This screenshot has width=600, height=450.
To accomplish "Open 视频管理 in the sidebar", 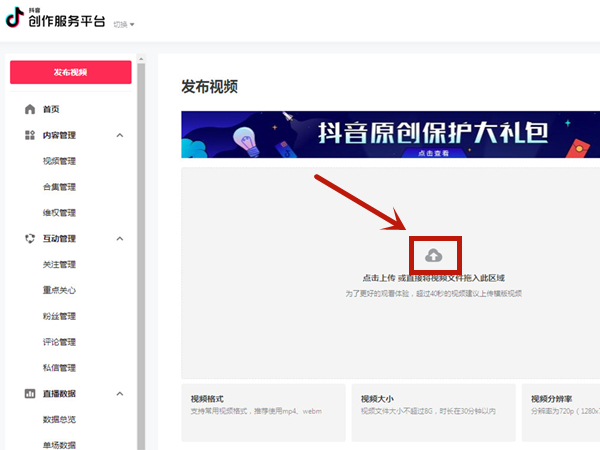I will pos(59,161).
